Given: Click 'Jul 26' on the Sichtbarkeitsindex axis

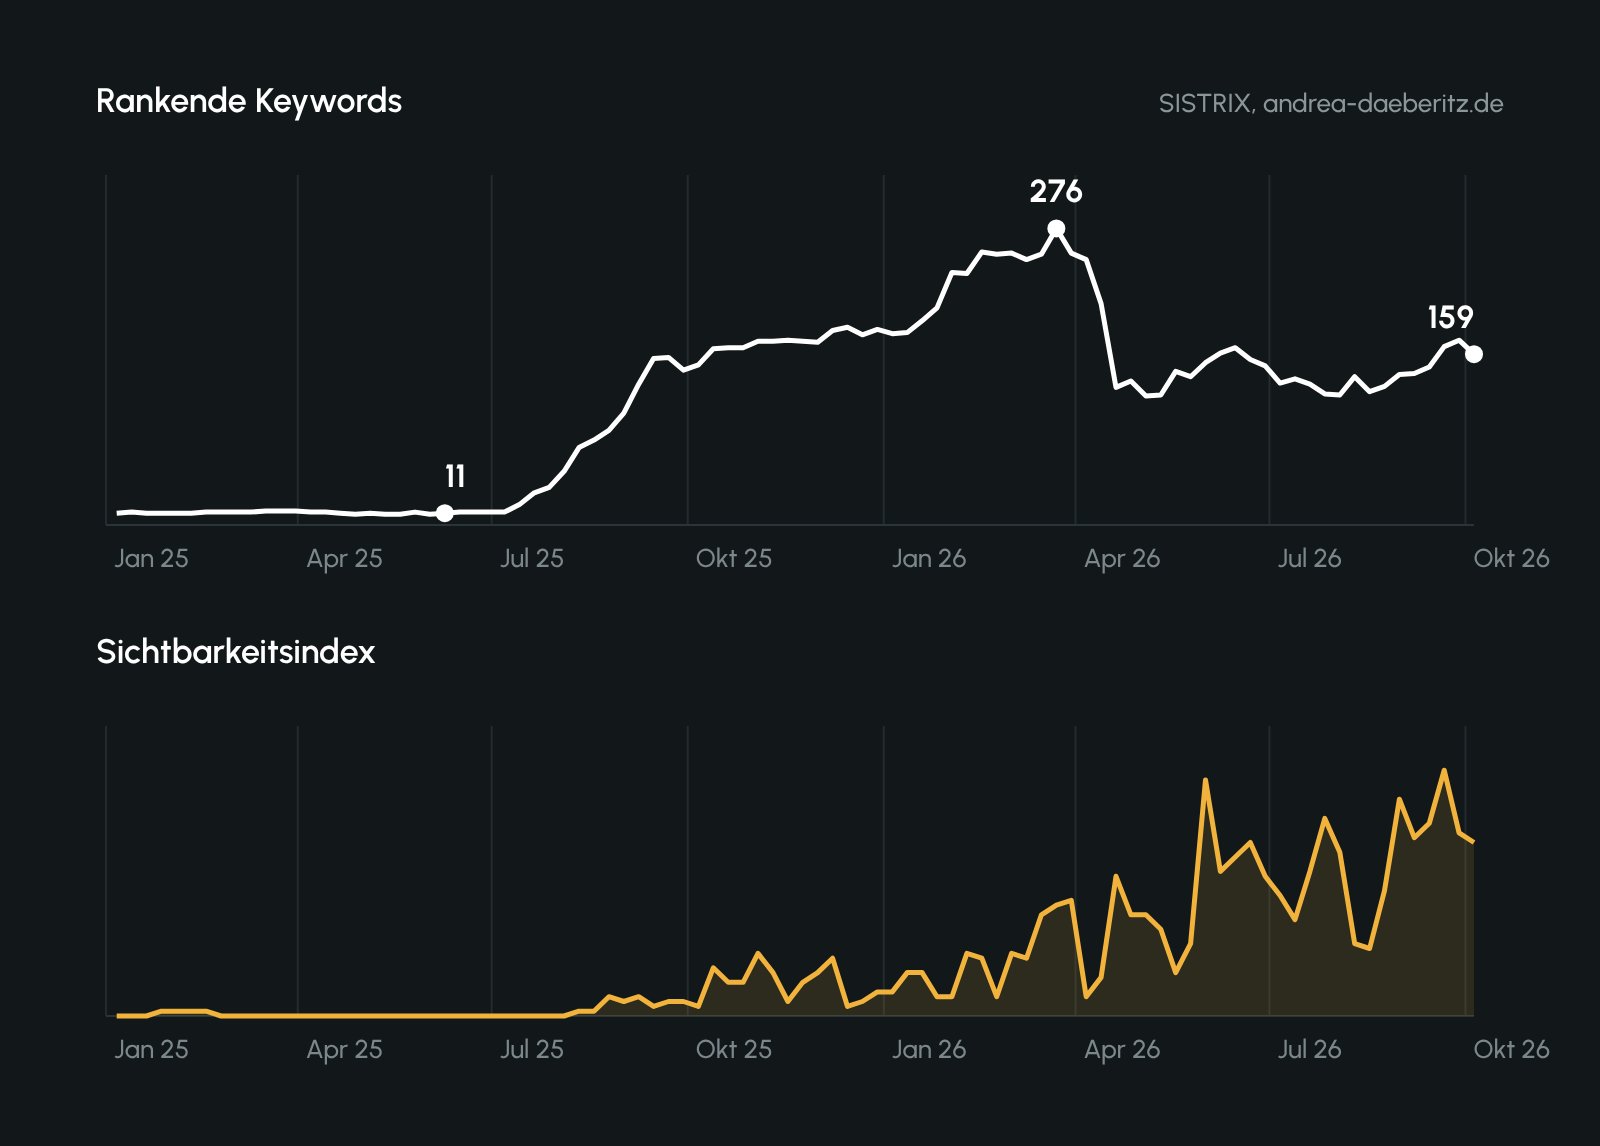Looking at the screenshot, I should [x=1309, y=1049].
